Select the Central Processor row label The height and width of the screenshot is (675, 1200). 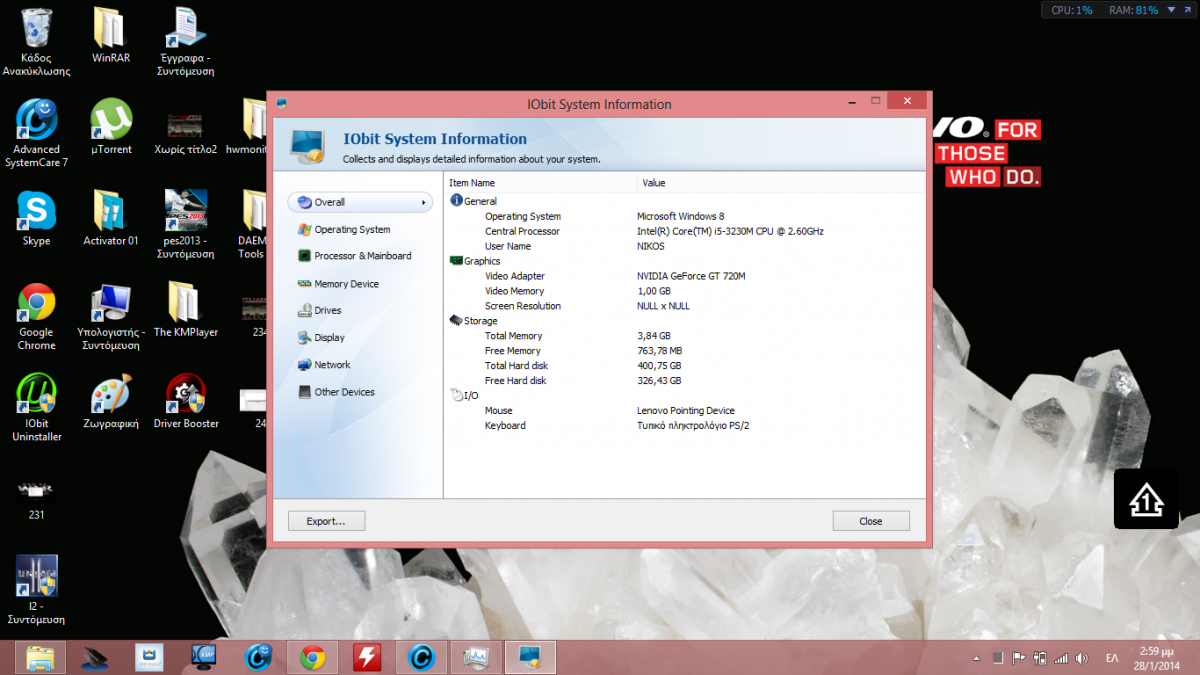[522, 231]
